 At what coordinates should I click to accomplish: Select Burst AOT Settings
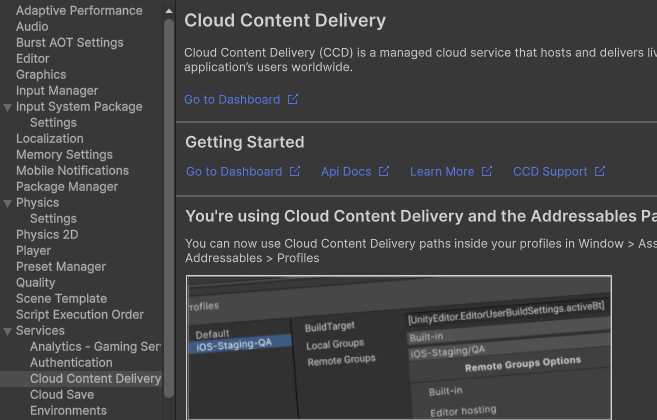point(70,42)
